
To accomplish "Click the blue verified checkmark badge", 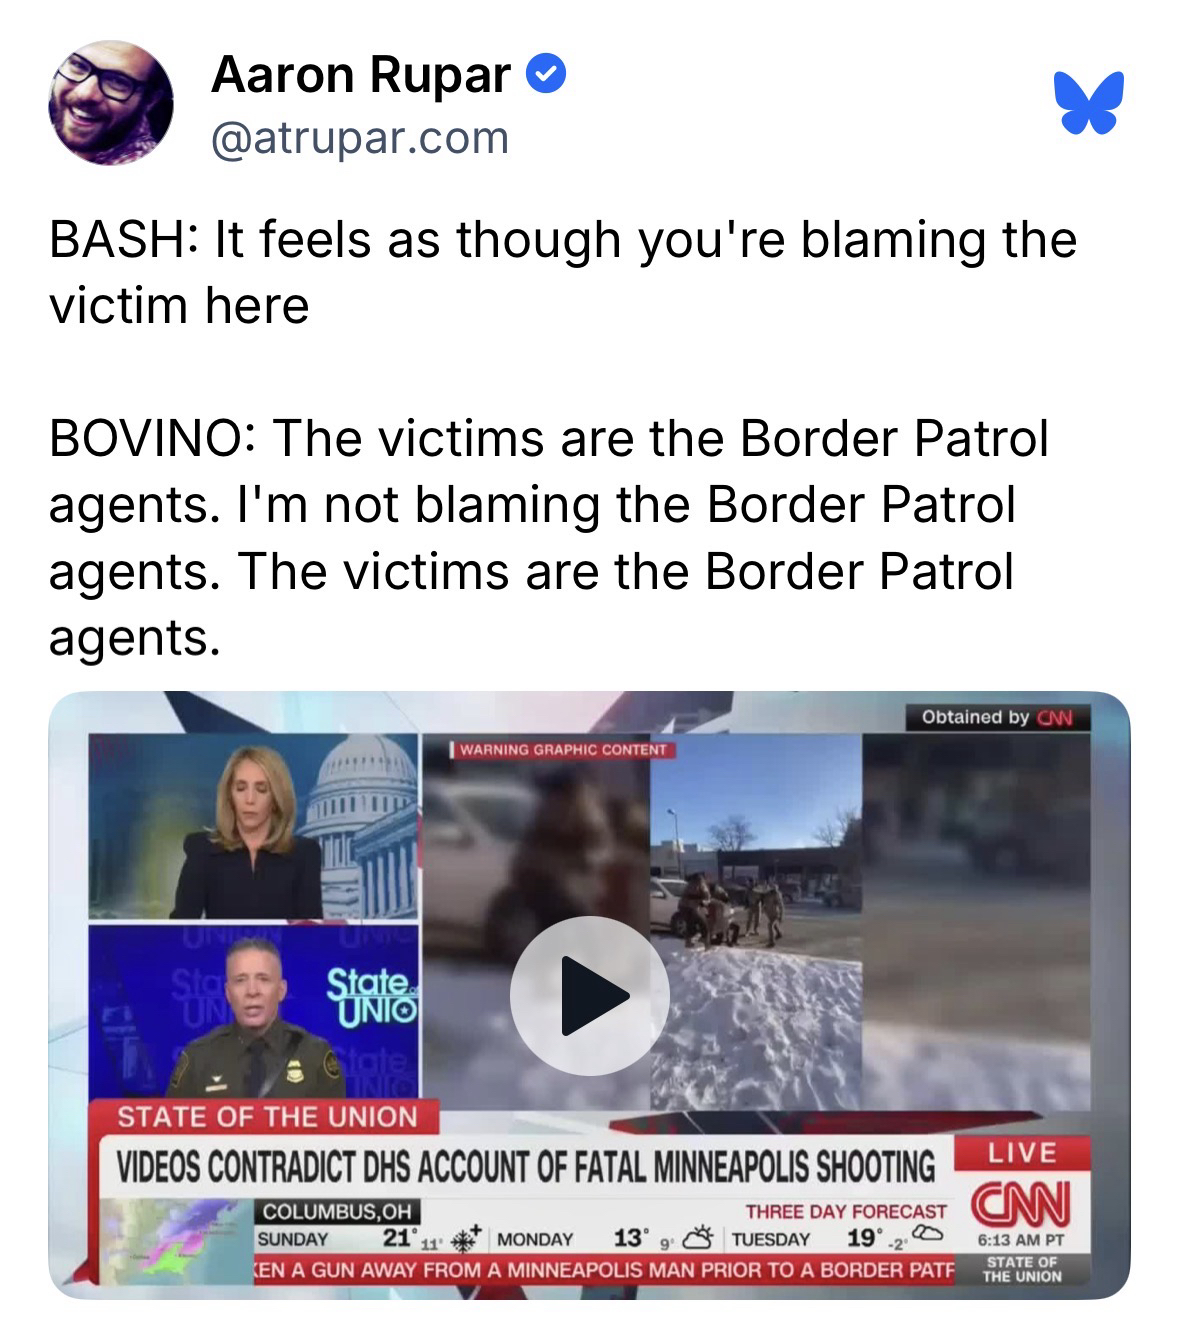I will click(x=547, y=74).
